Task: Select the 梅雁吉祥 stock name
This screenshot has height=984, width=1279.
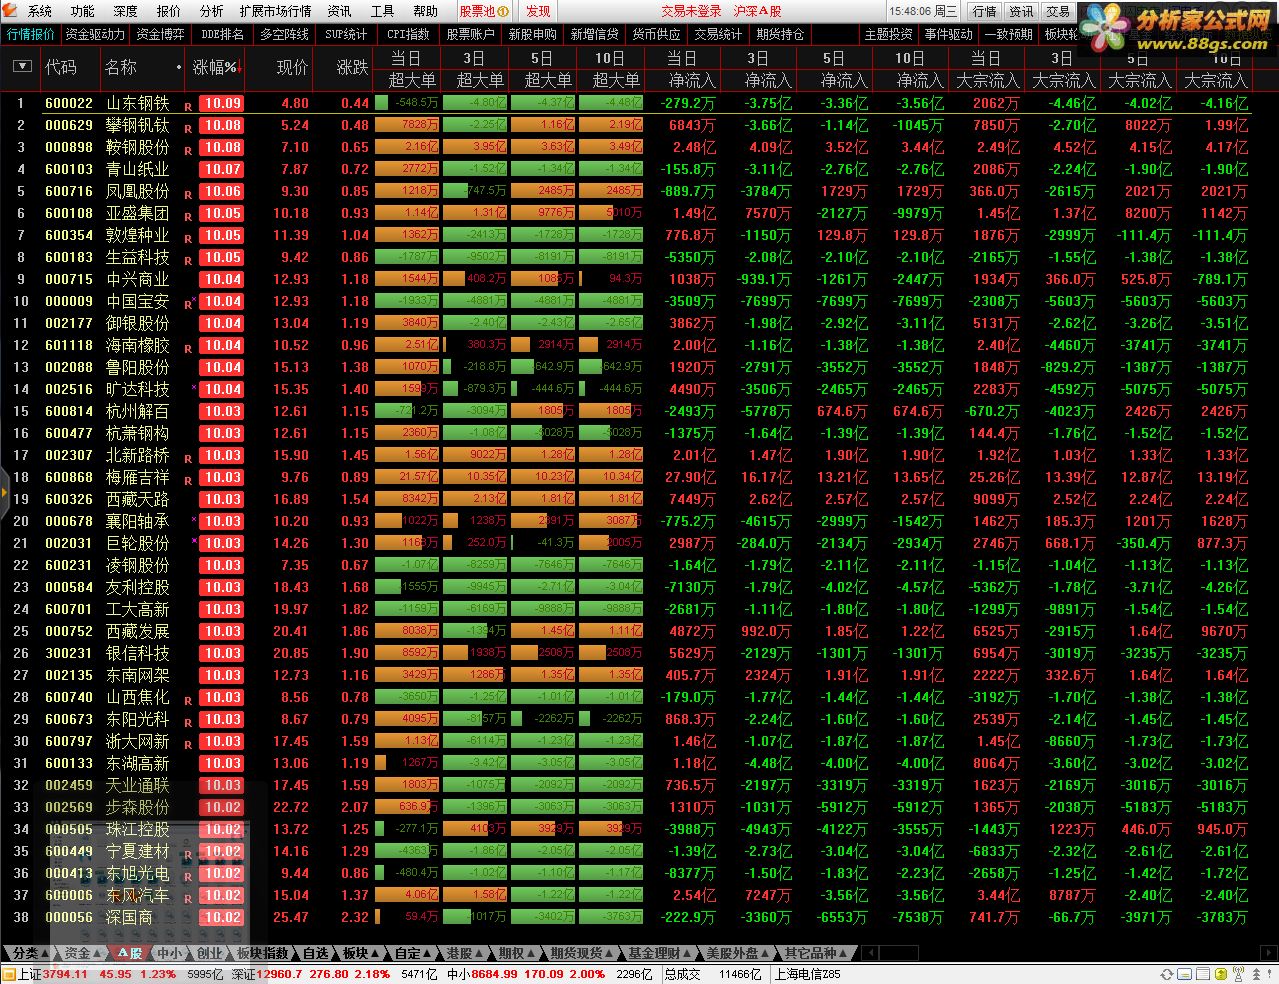Action: click(137, 477)
